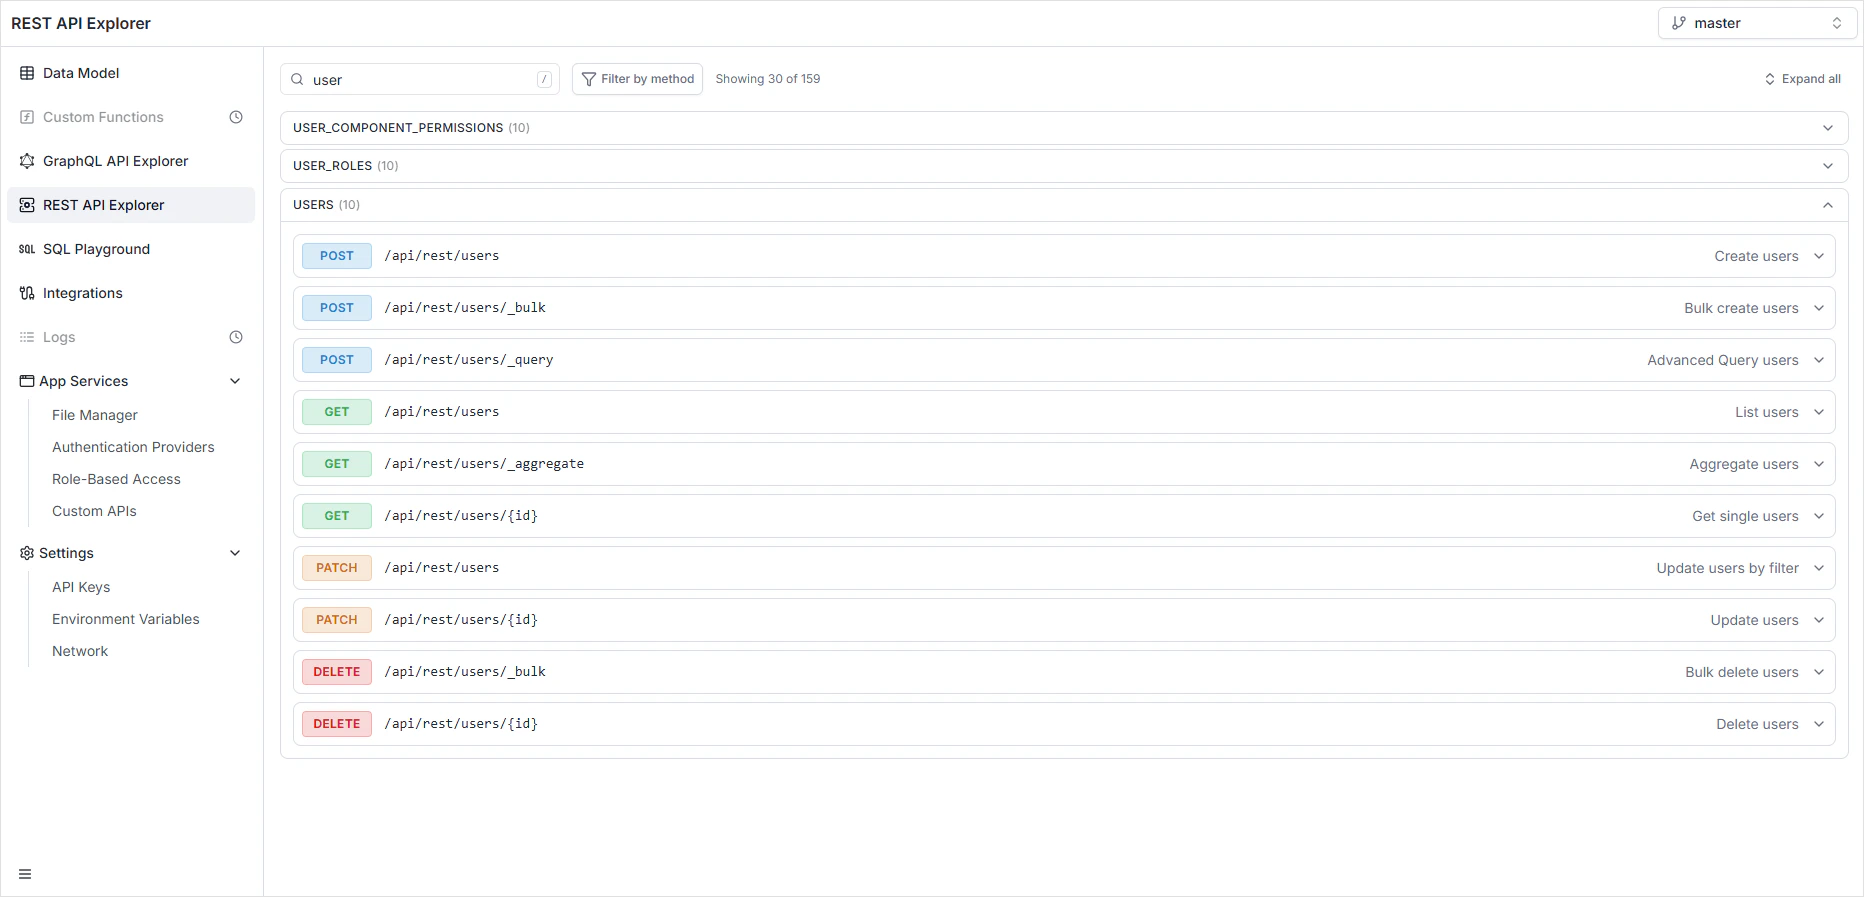
Task: Toggle sidebar with hamburger menu icon
Action: (25, 874)
